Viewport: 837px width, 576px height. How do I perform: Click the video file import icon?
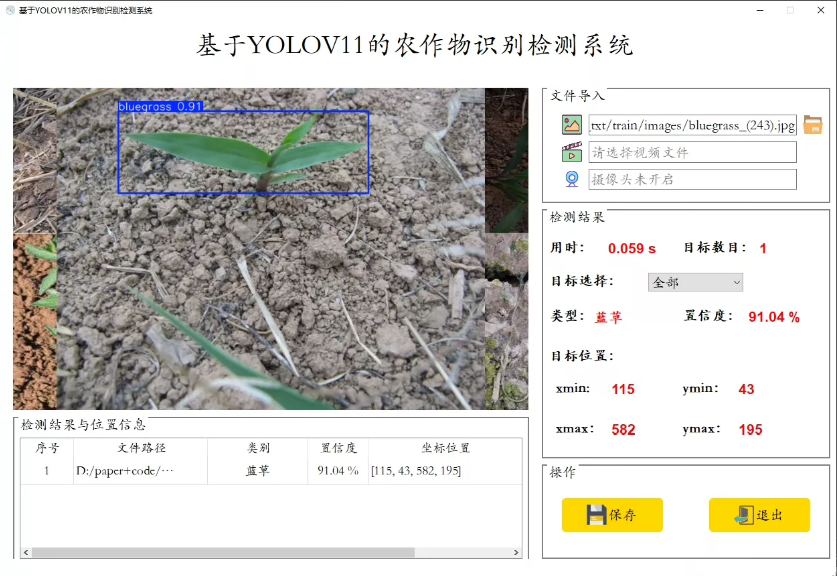pos(572,152)
